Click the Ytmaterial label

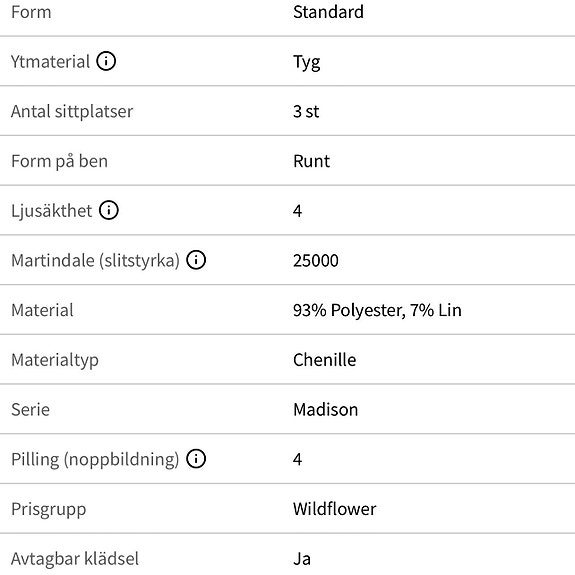point(50,62)
